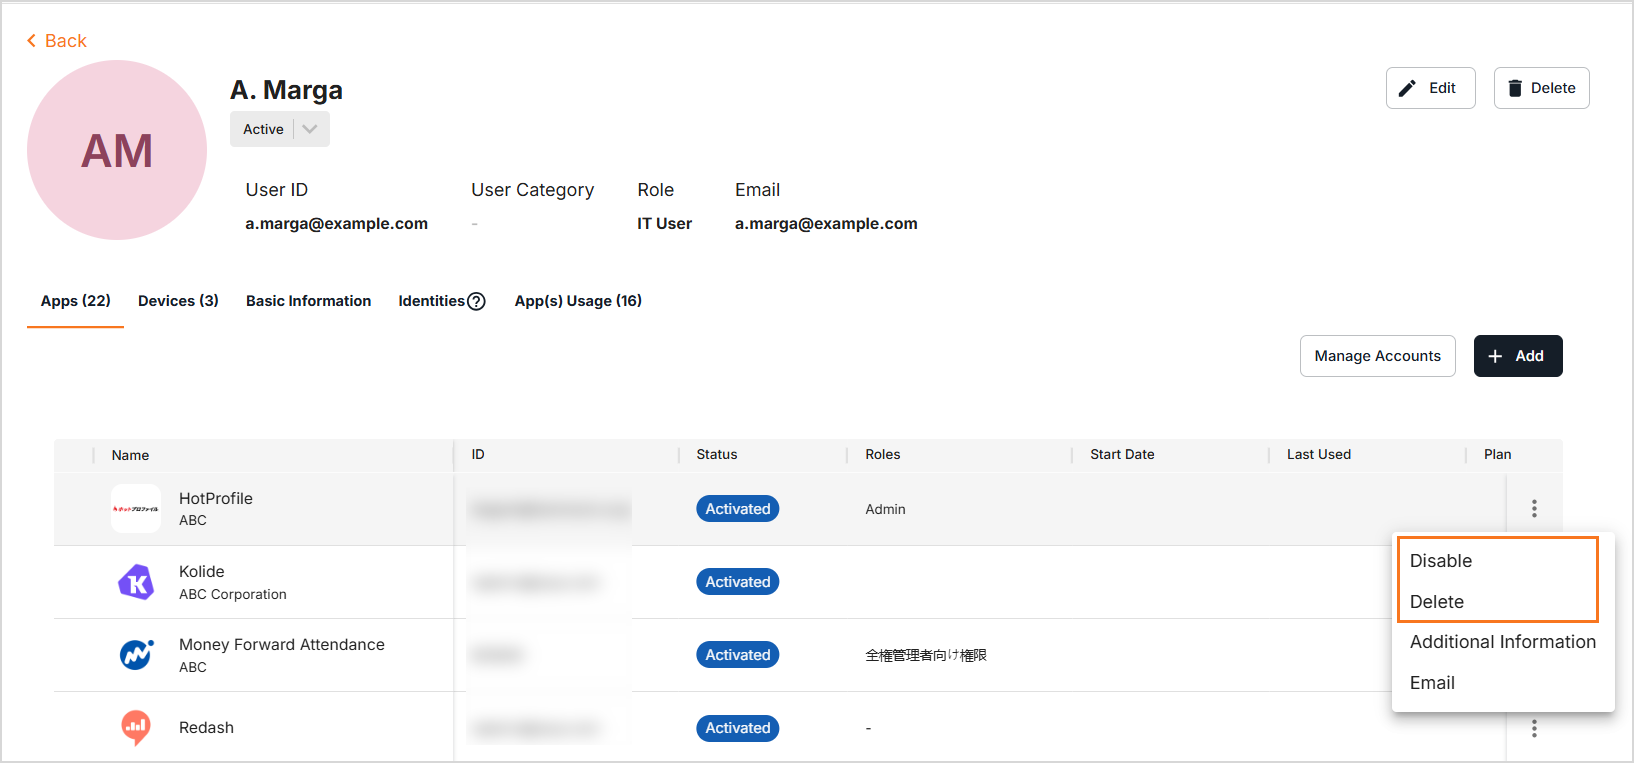This screenshot has width=1634, height=763.
Task: Open the Basic Information tab
Action: click(x=308, y=301)
